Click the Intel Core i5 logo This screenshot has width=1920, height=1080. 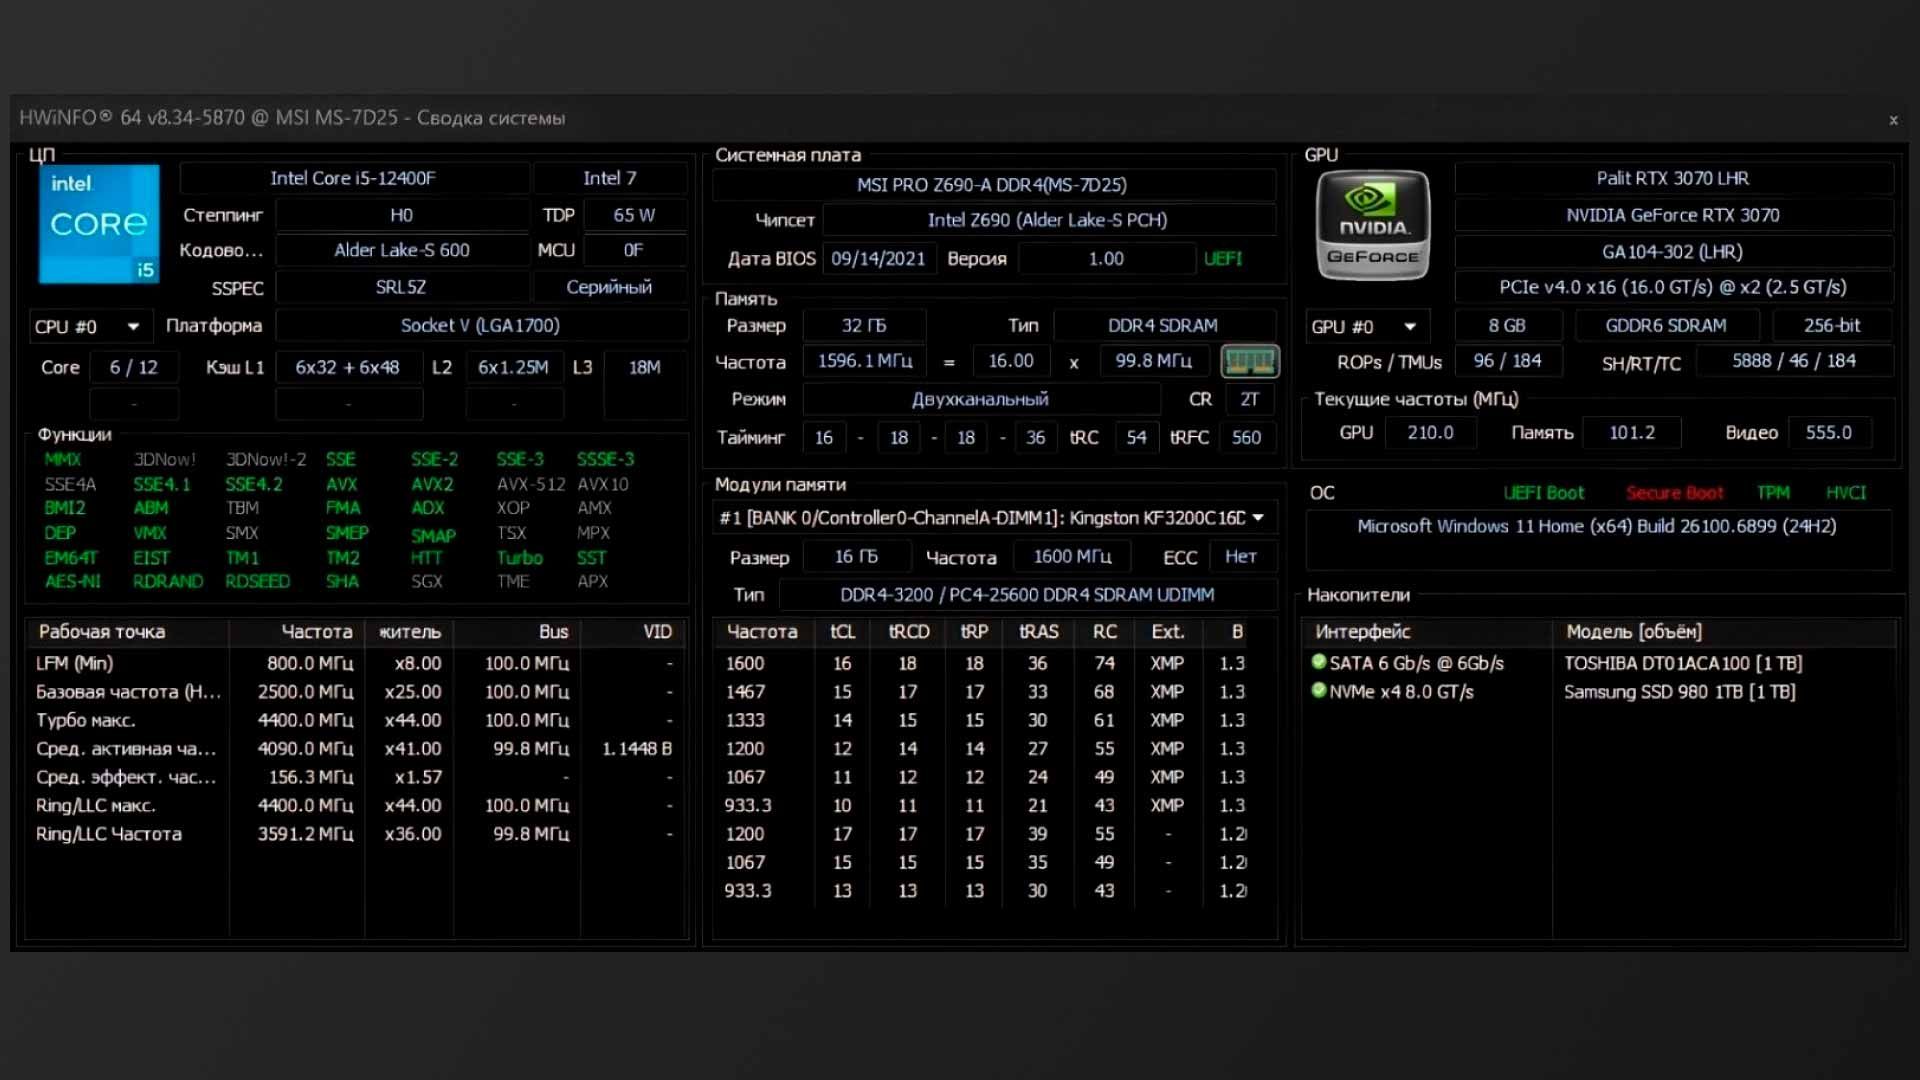(98, 224)
